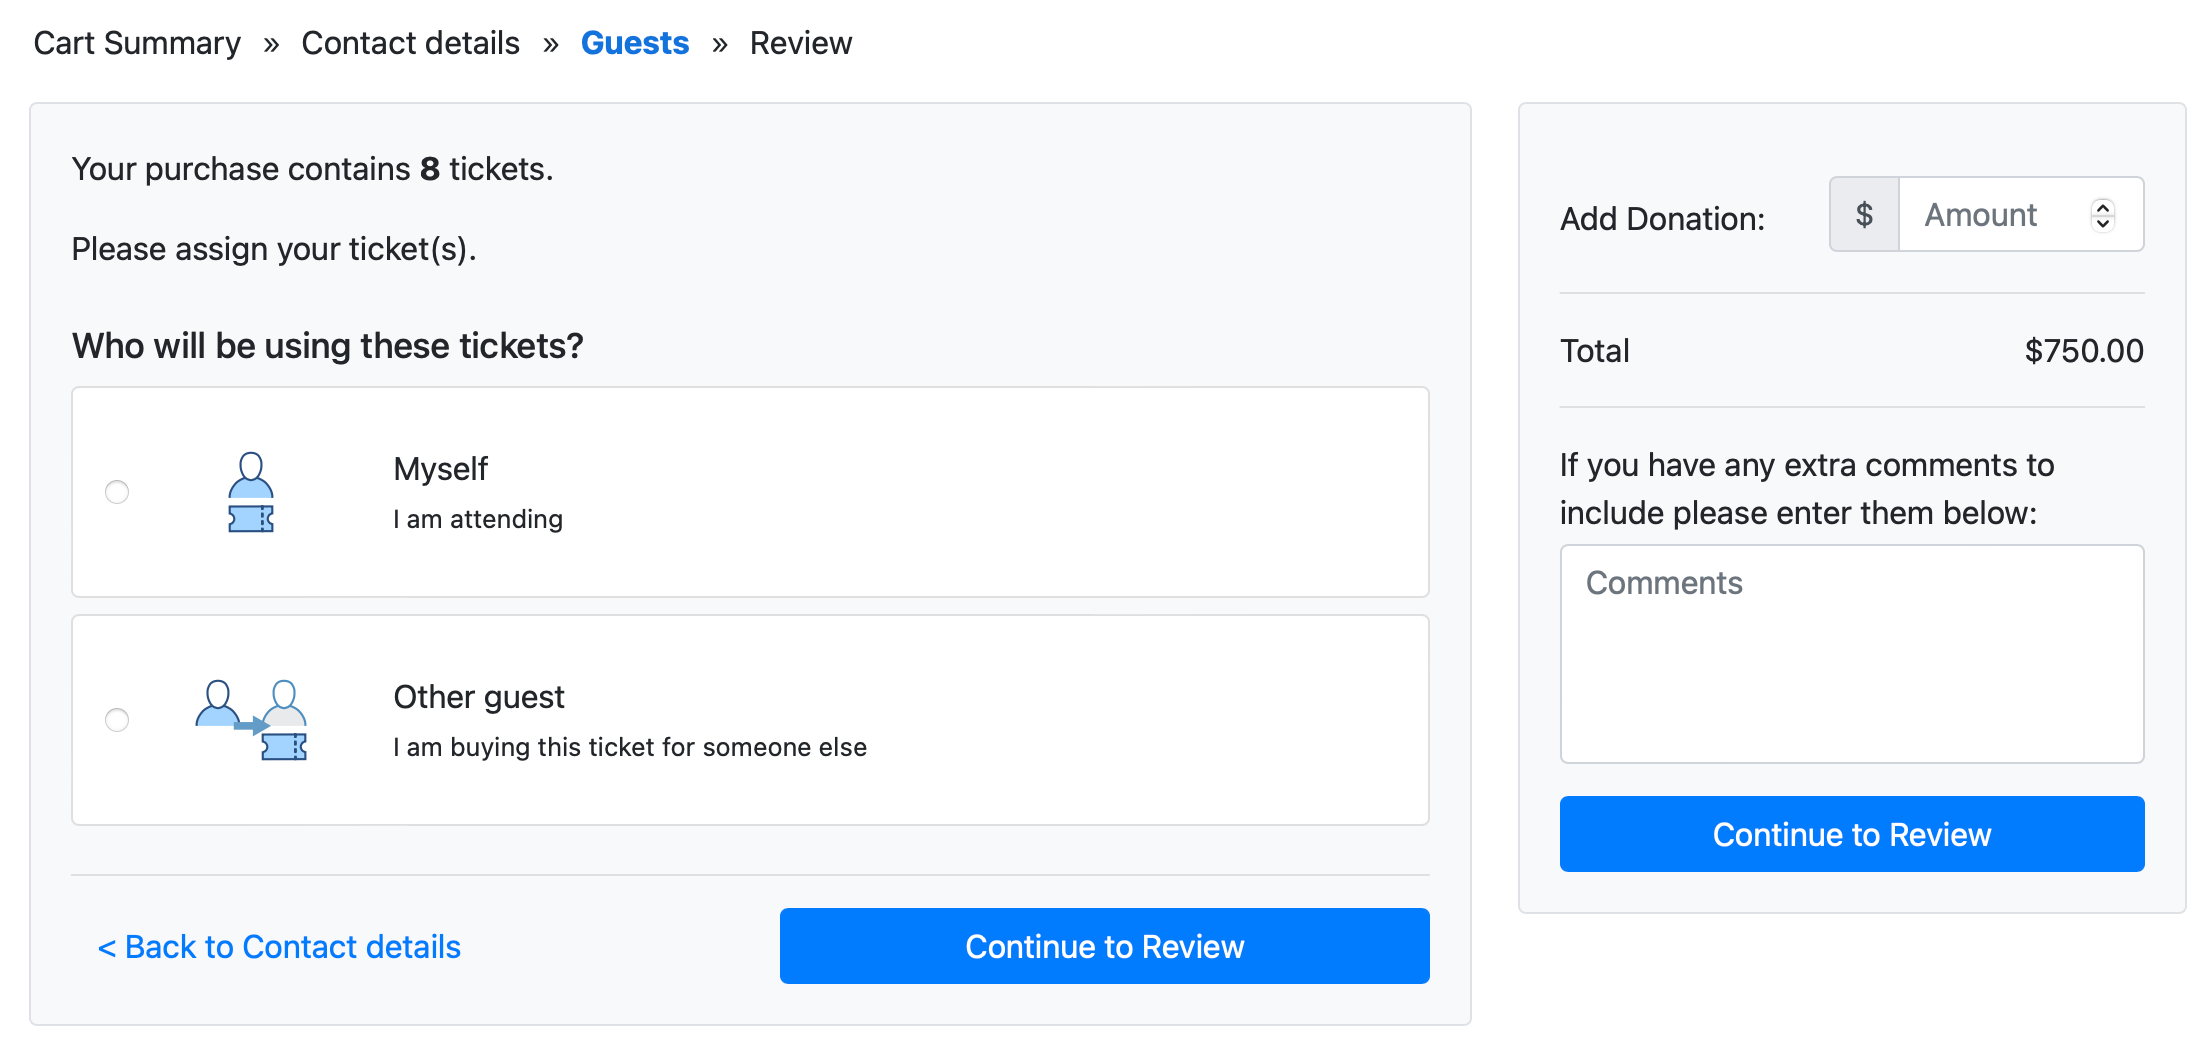Click the Add Donation label
The width and height of the screenshot is (2212, 1052).
pos(1662,219)
